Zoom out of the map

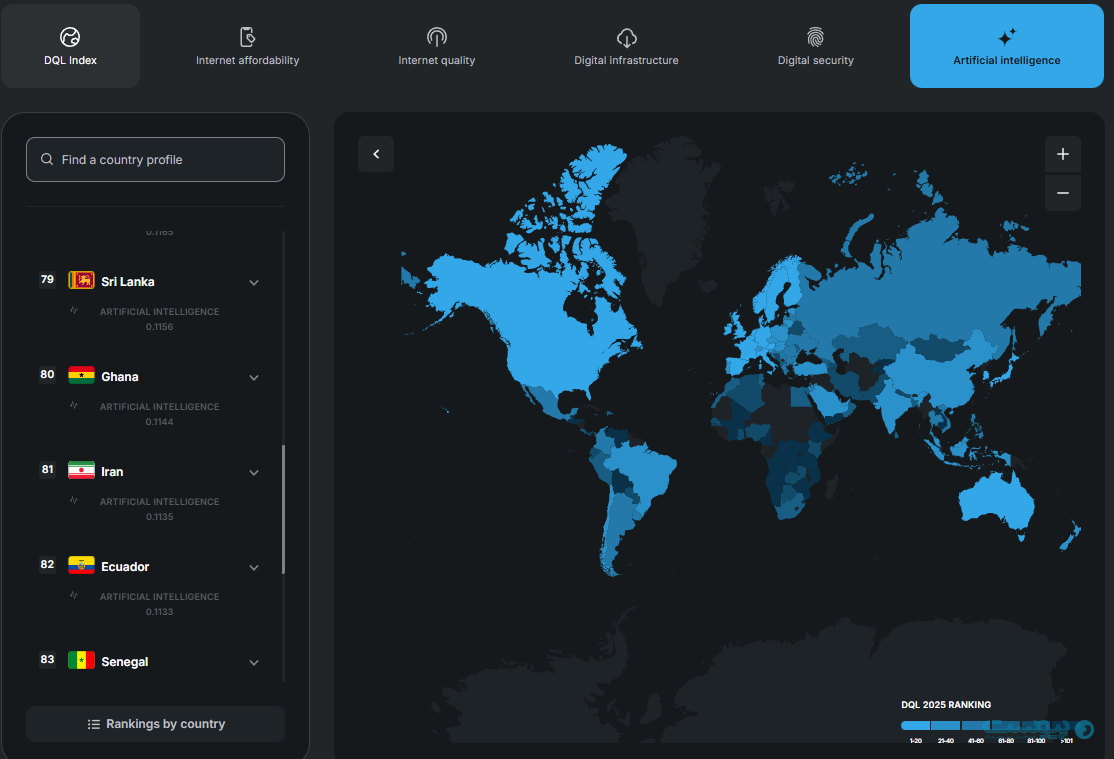[1062, 193]
